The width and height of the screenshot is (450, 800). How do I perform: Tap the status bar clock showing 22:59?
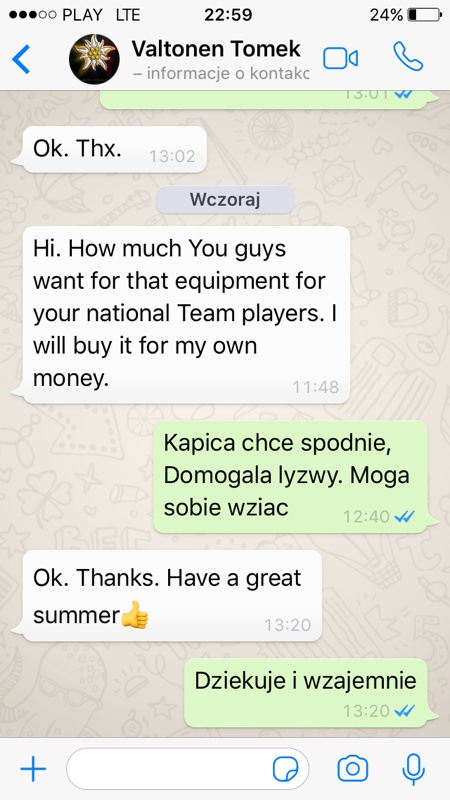pyautogui.click(x=228, y=15)
